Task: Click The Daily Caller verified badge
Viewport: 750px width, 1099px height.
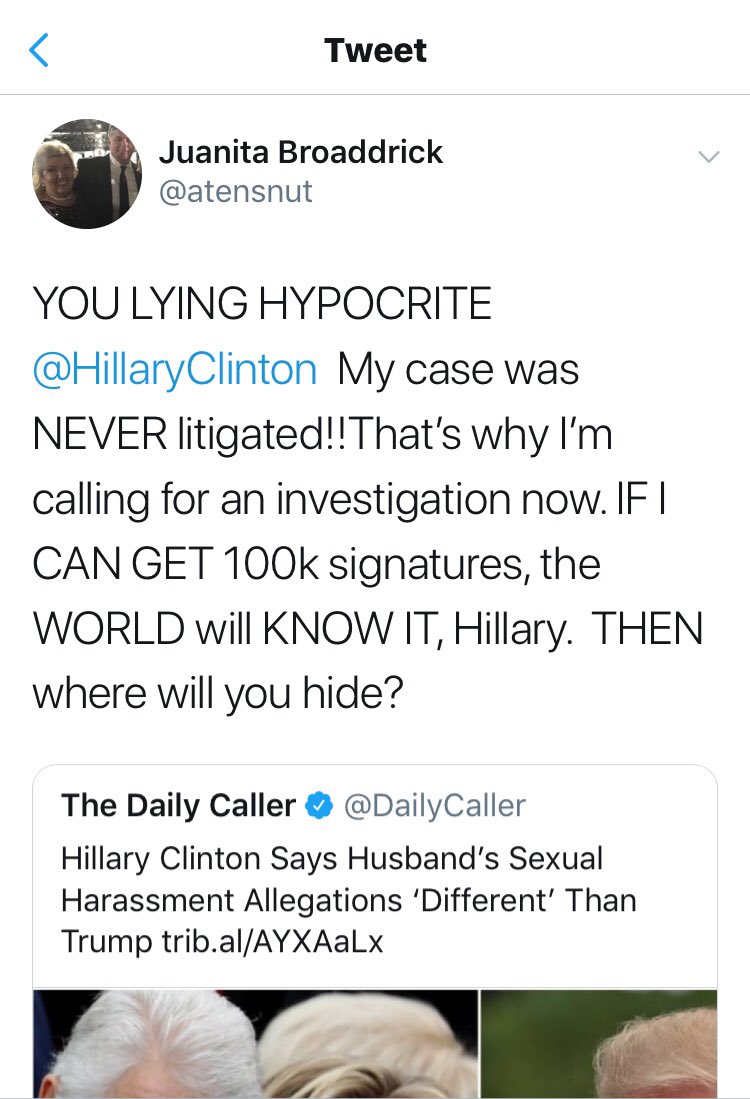Action: 319,806
